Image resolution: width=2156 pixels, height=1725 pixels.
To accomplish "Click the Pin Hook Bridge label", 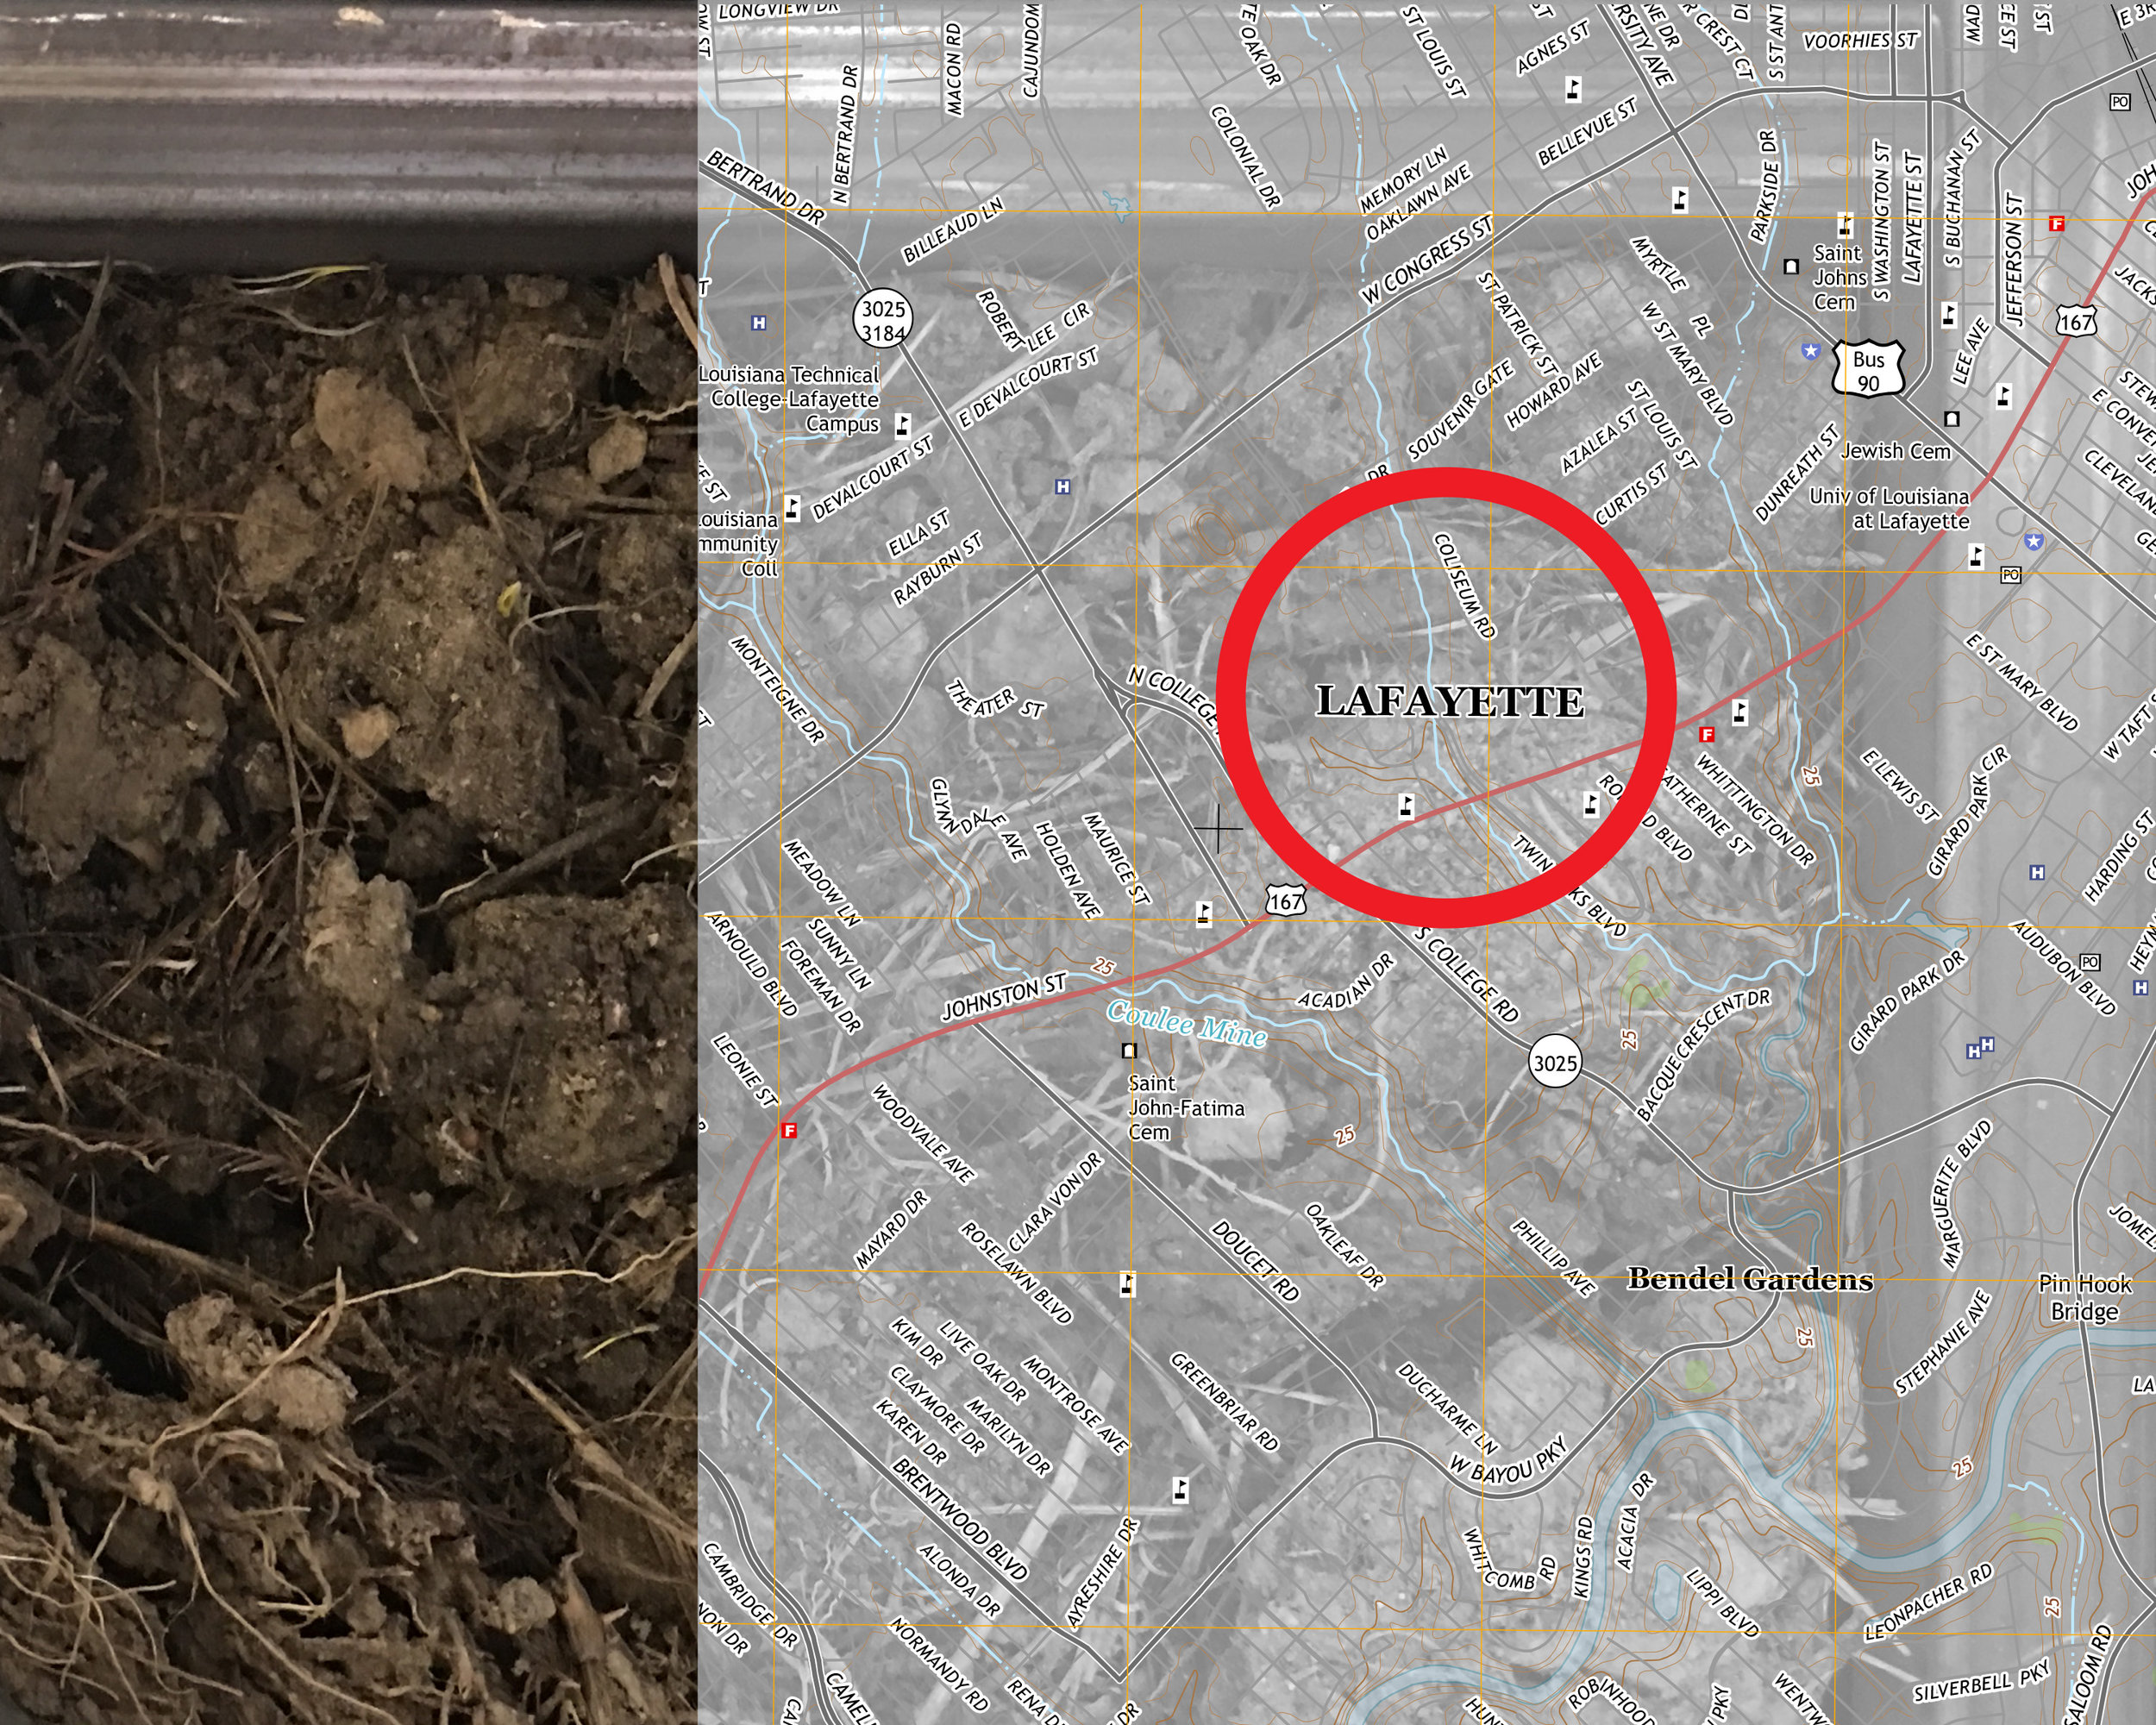I will pyautogui.click(x=2085, y=1298).
